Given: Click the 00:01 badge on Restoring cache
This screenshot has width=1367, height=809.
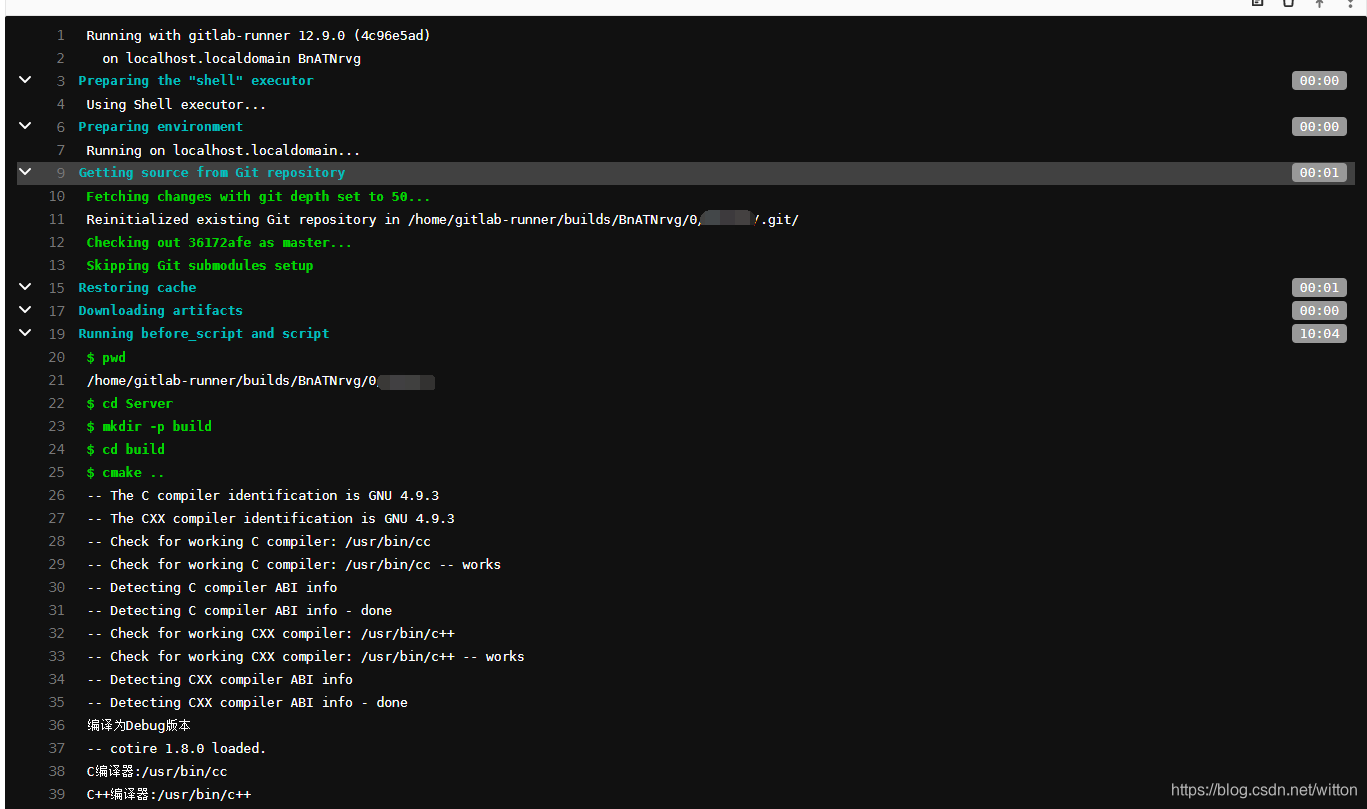Looking at the screenshot, I should [x=1319, y=288].
